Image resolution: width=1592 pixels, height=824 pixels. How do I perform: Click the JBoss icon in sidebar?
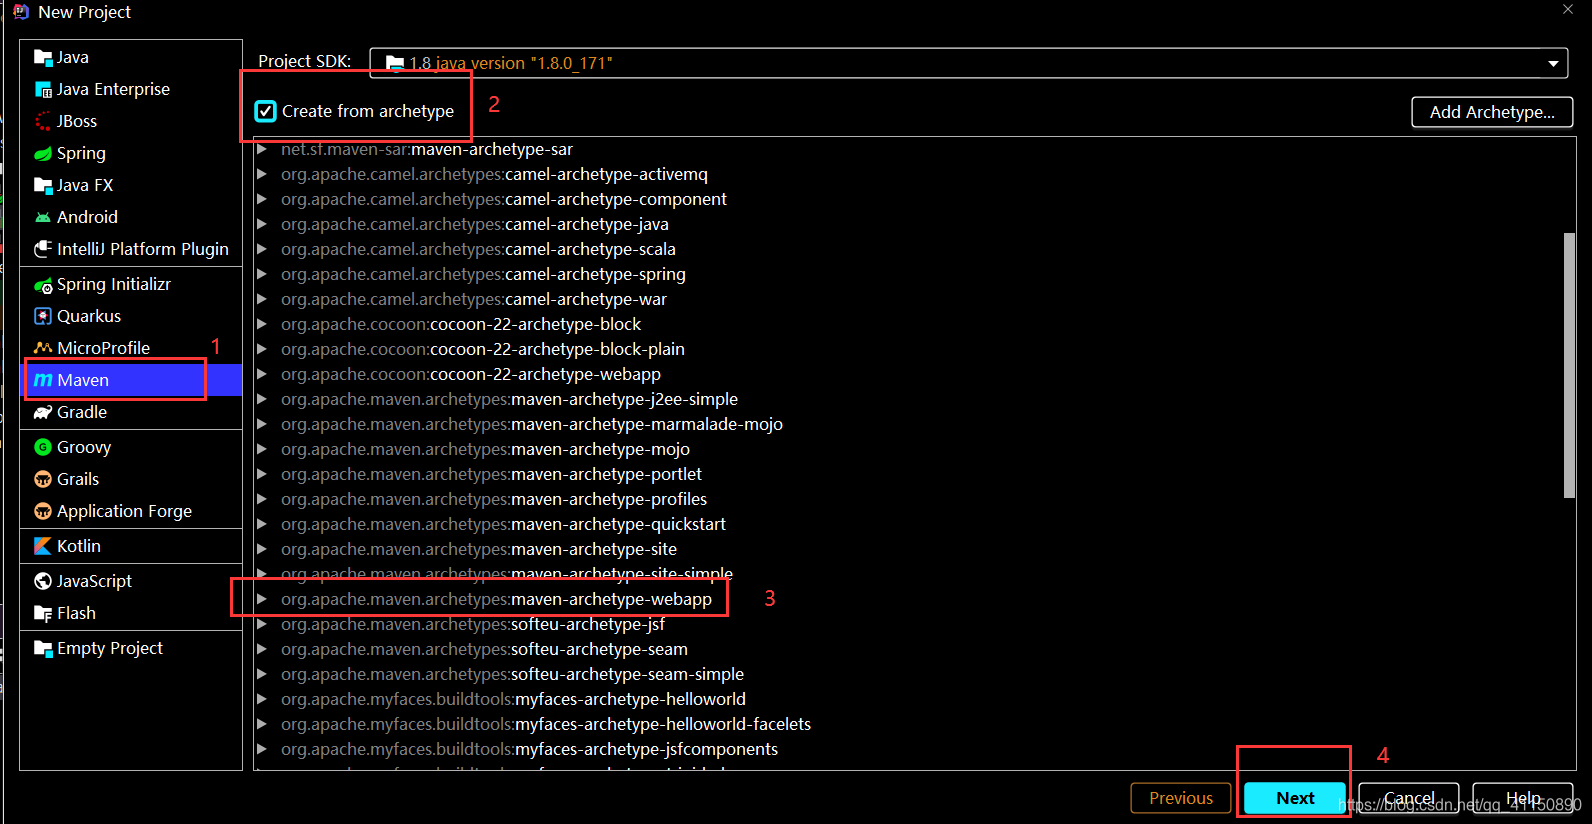[43, 121]
